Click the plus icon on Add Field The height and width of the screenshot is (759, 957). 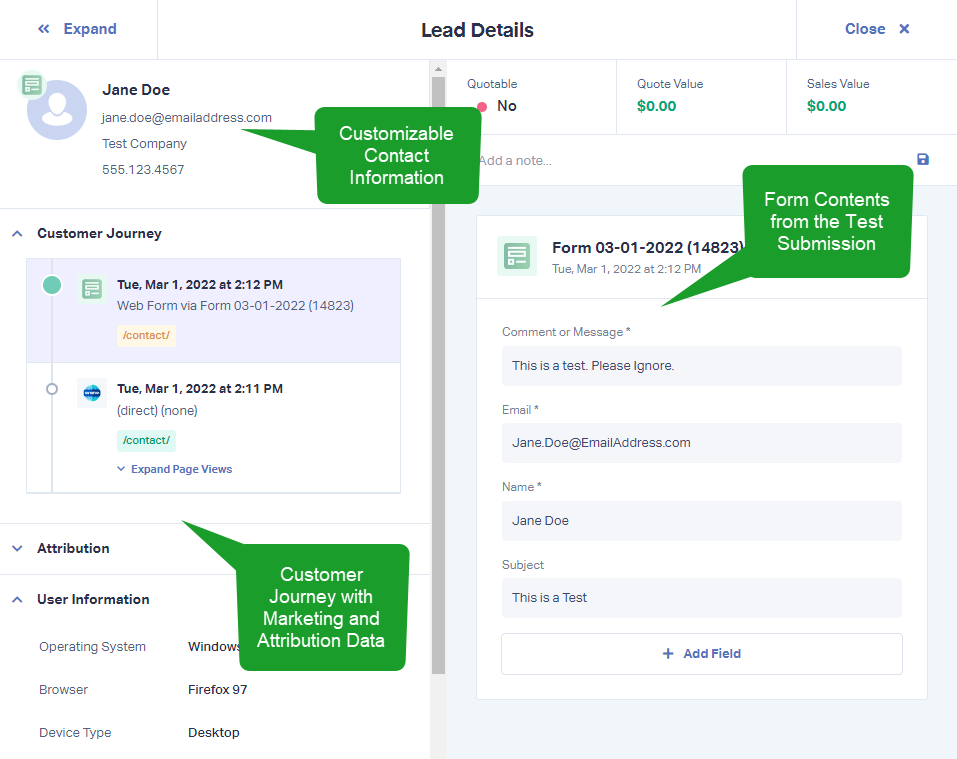[x=668, y=653]
